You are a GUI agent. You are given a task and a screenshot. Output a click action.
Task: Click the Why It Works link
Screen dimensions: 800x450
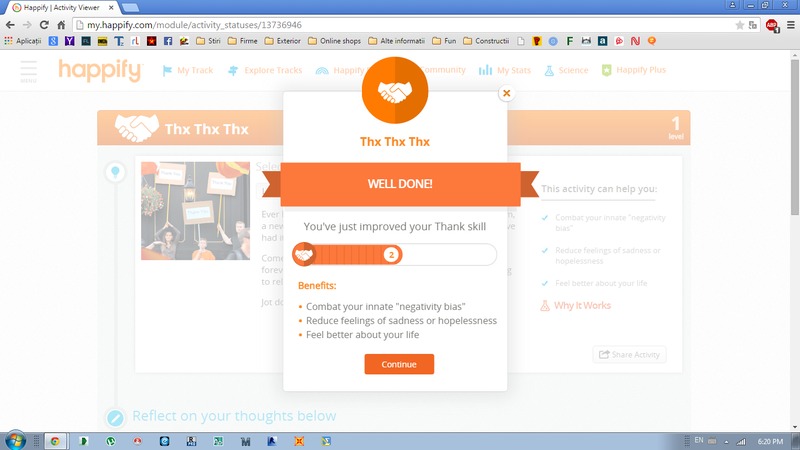tap(576, 306)
